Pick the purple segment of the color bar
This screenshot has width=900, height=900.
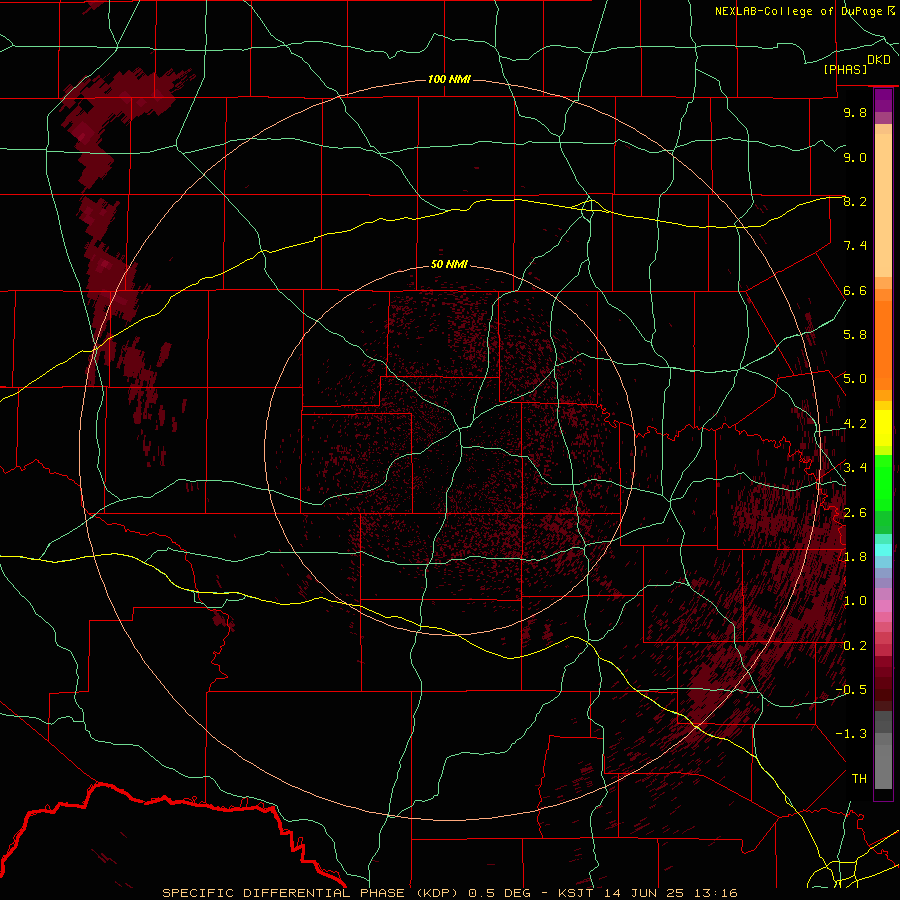(883, 100)
